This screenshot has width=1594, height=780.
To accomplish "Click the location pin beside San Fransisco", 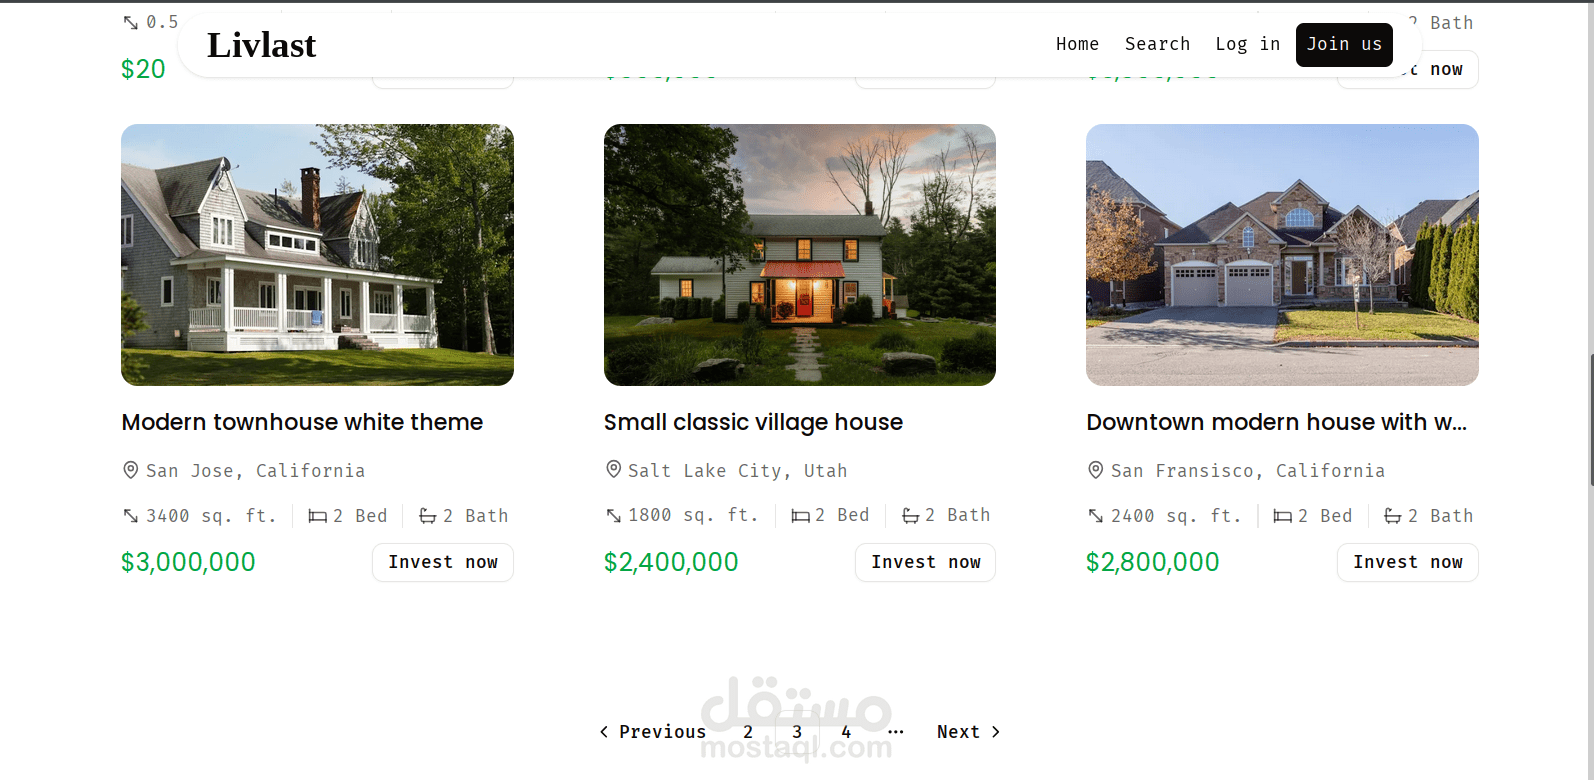I will click(x=1095, y=470).
